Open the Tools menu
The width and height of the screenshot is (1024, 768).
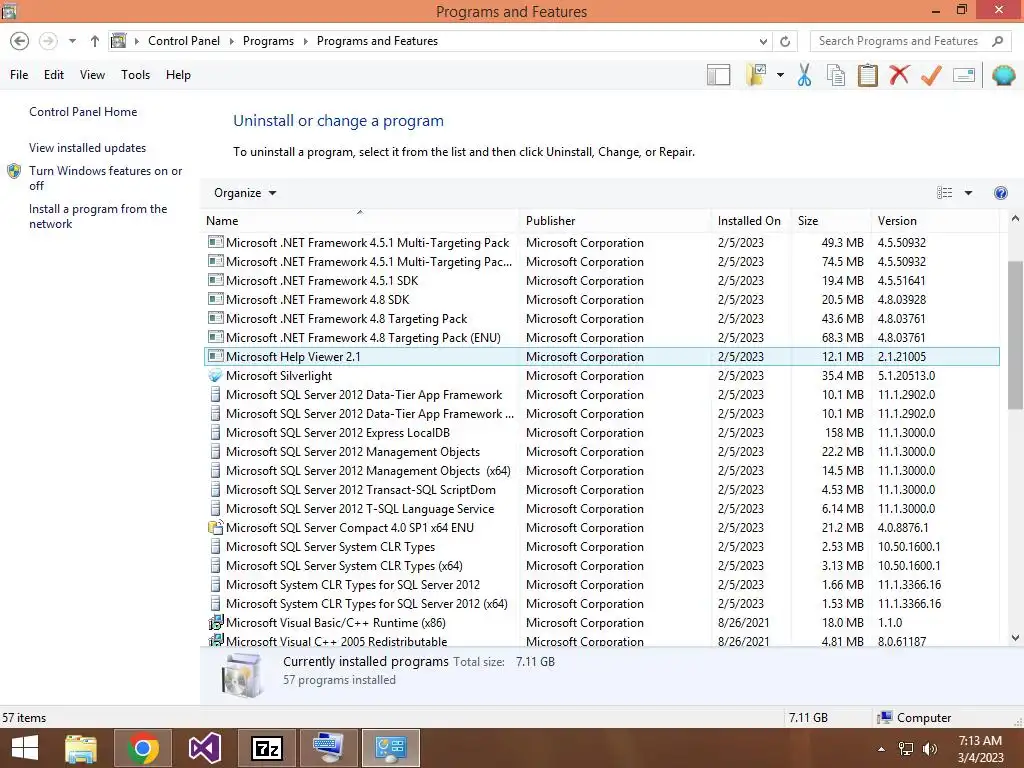pyautogui.click(x=135, y=75)
